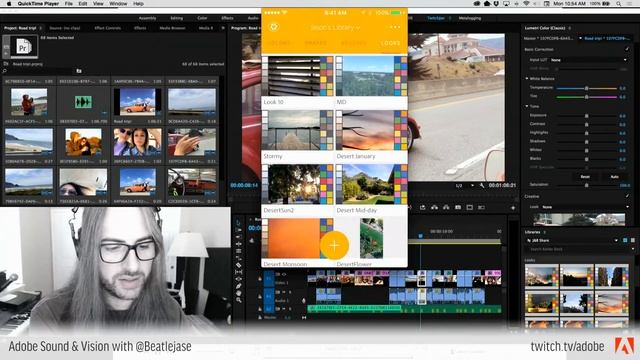Adjust the Tint slider handle
Image resolution: width=640 pixels, height=360 pixels.
[587, 97]
